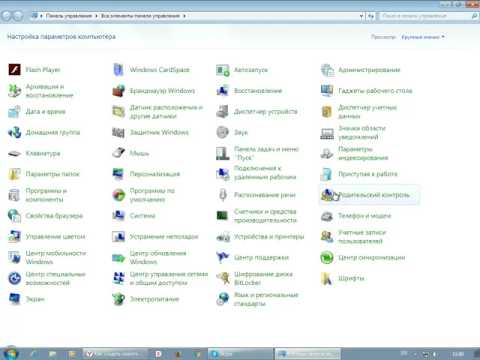Open Устранение неполадок link
Screen dimensions: 480x360
point(164,237)
